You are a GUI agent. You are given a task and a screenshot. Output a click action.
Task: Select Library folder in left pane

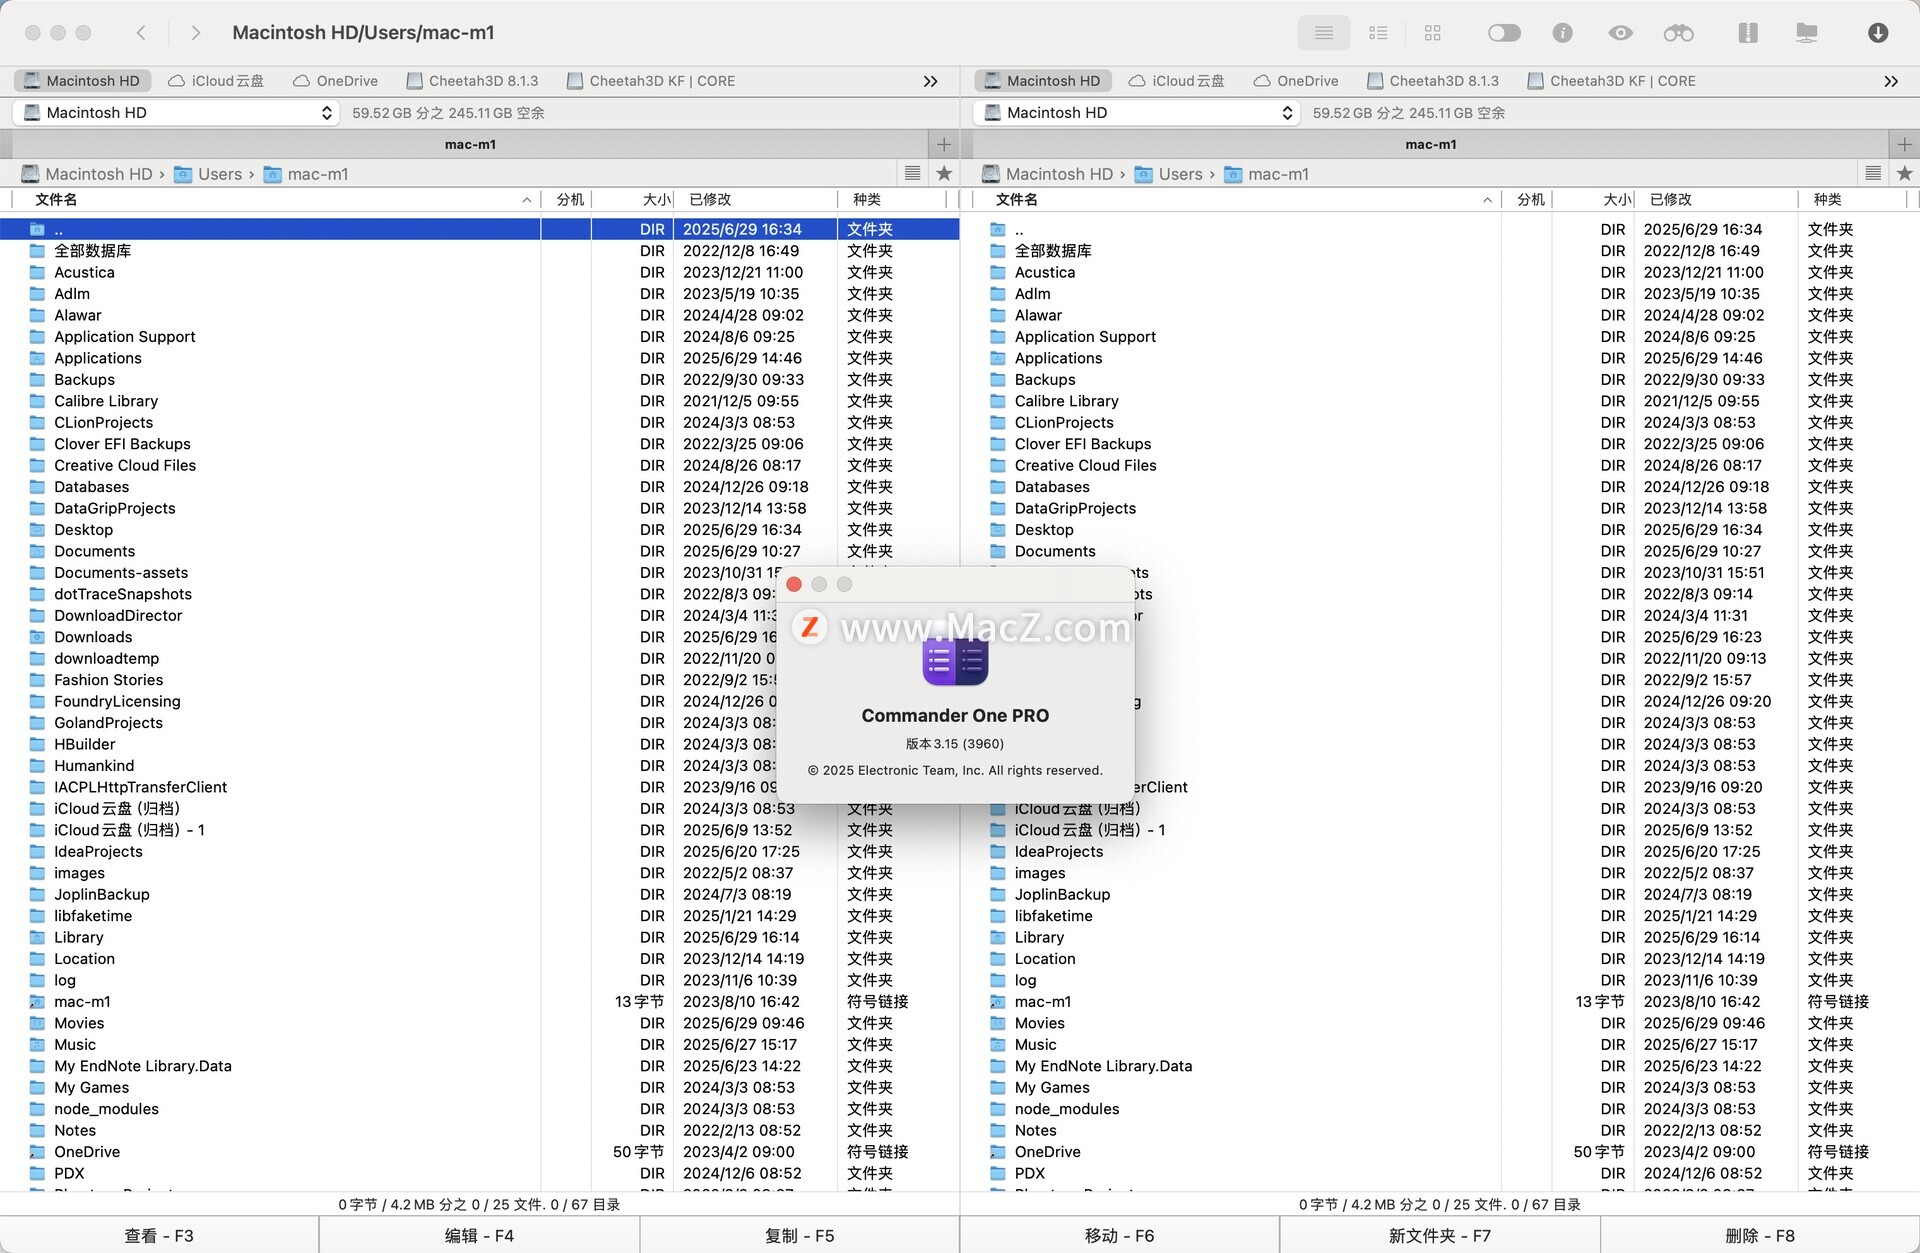(480, 937)
